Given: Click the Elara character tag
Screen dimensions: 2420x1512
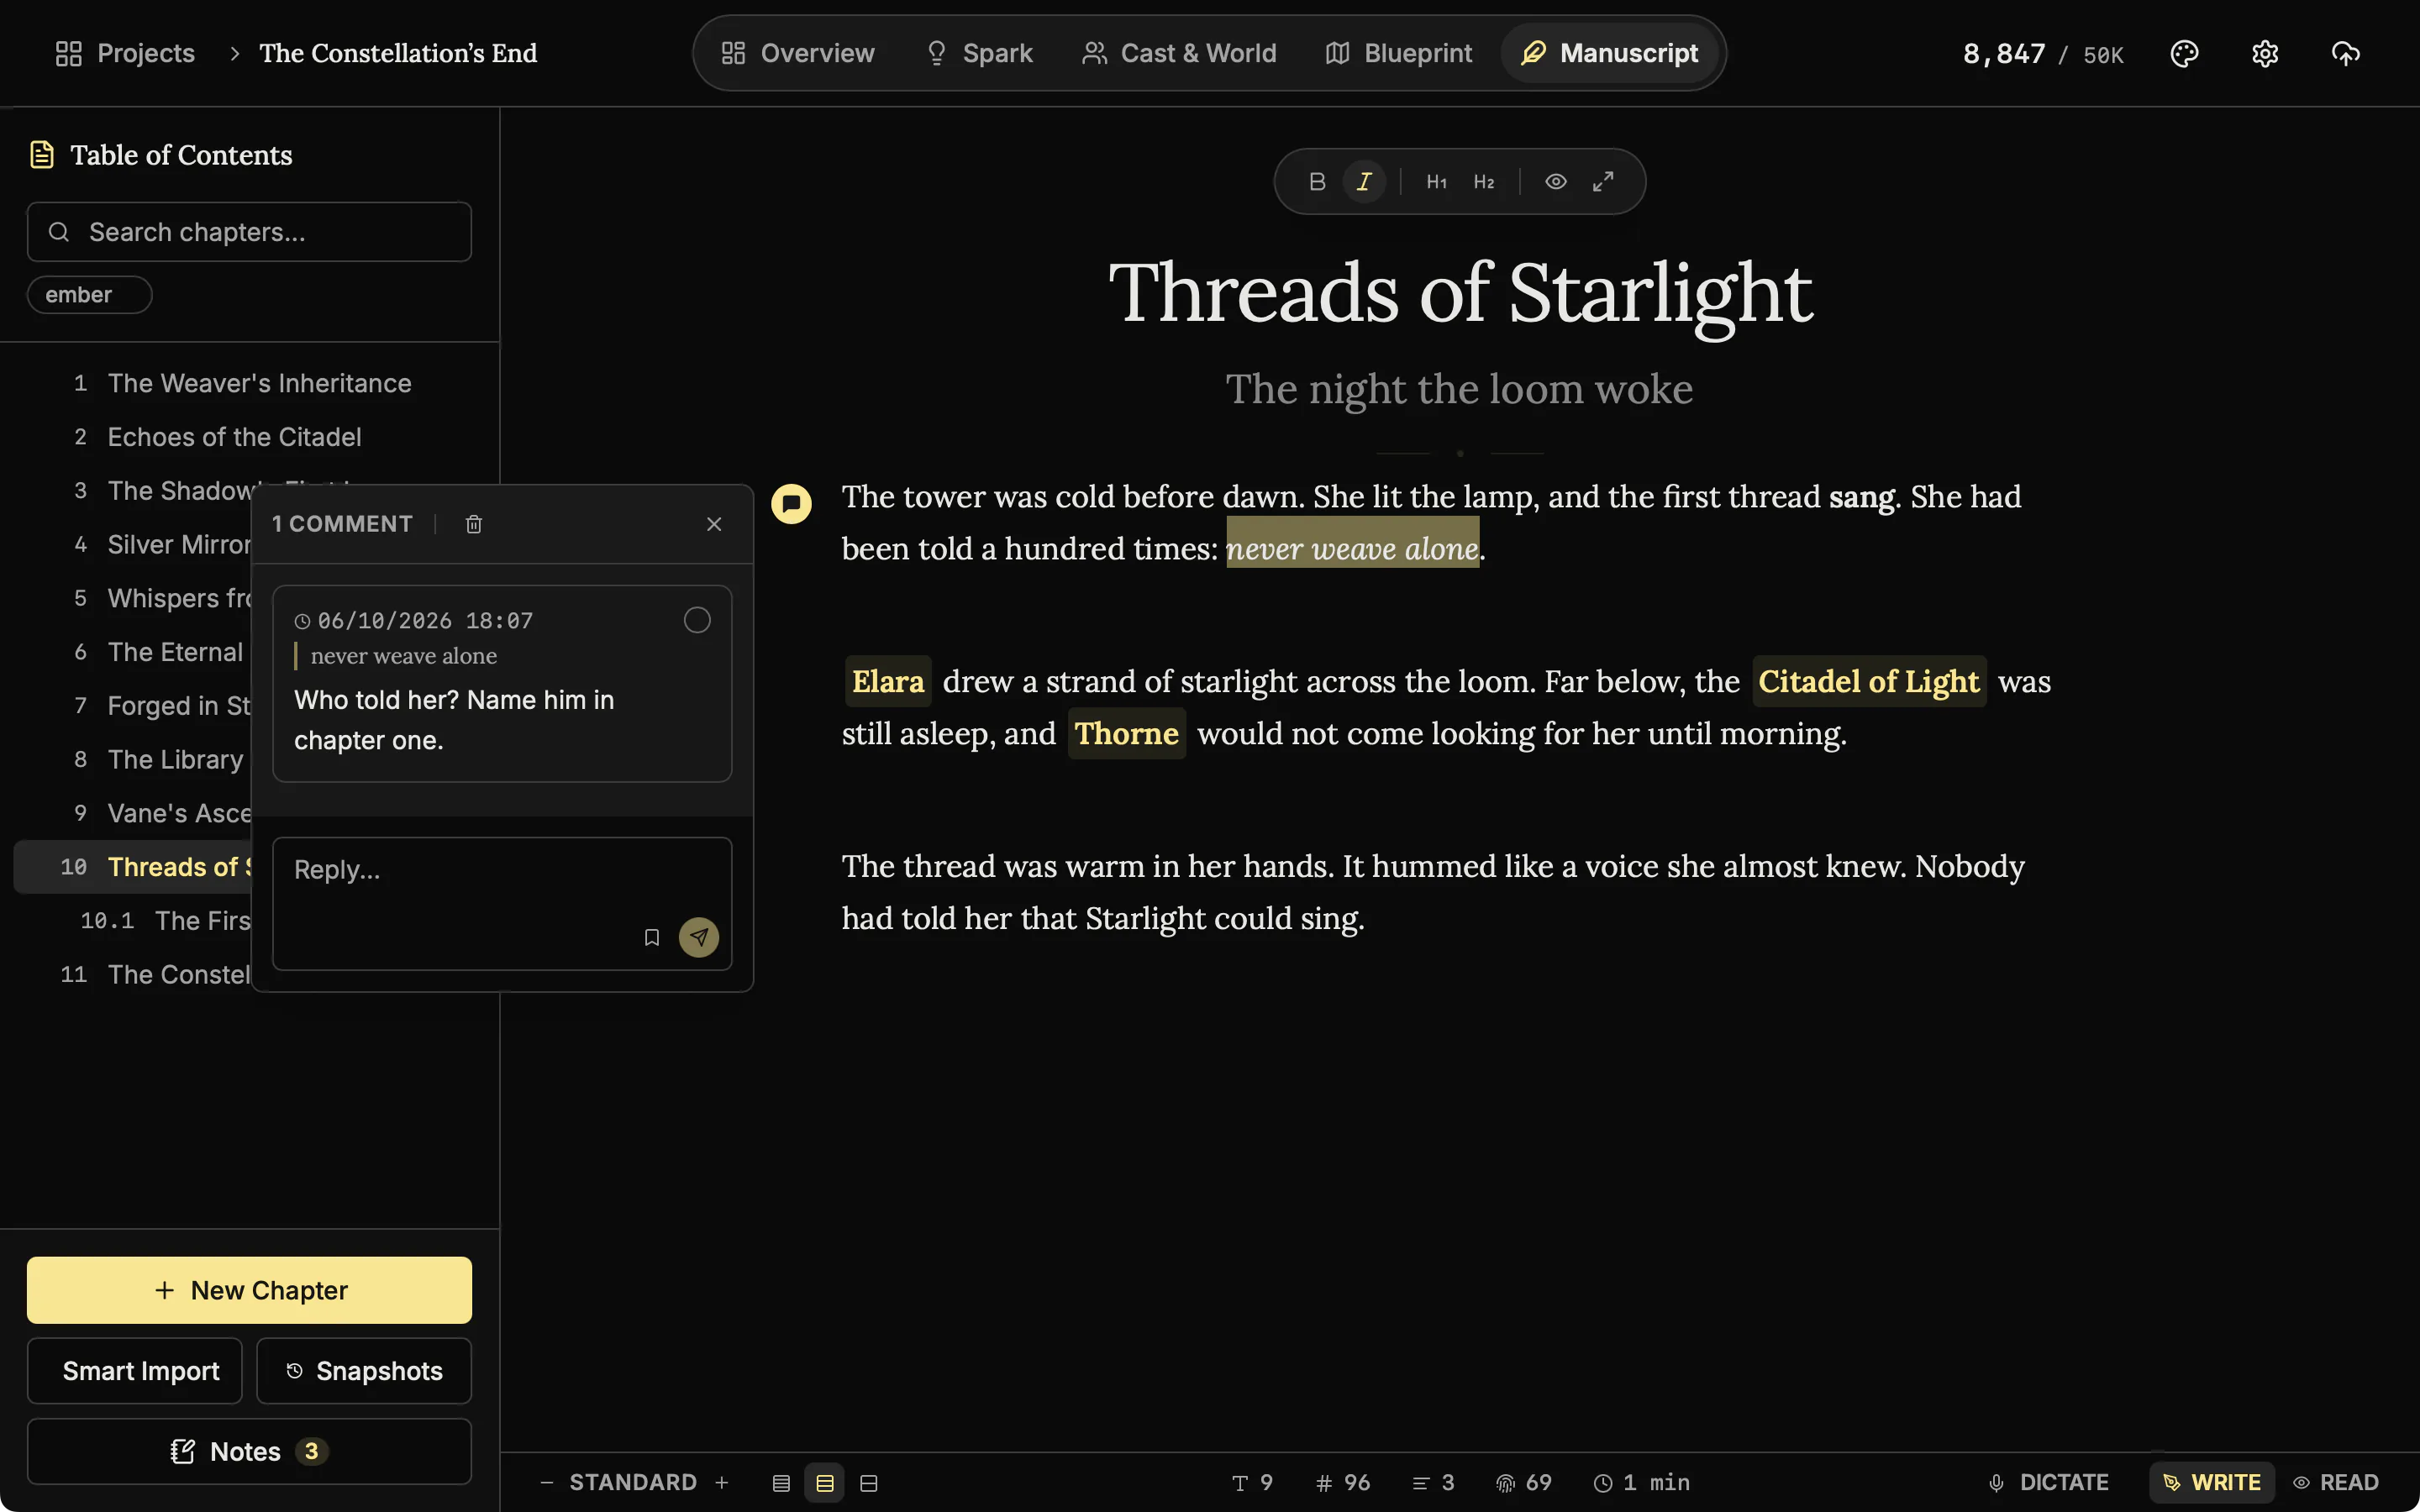Looking at the screenshot, I should click(888, 681).
